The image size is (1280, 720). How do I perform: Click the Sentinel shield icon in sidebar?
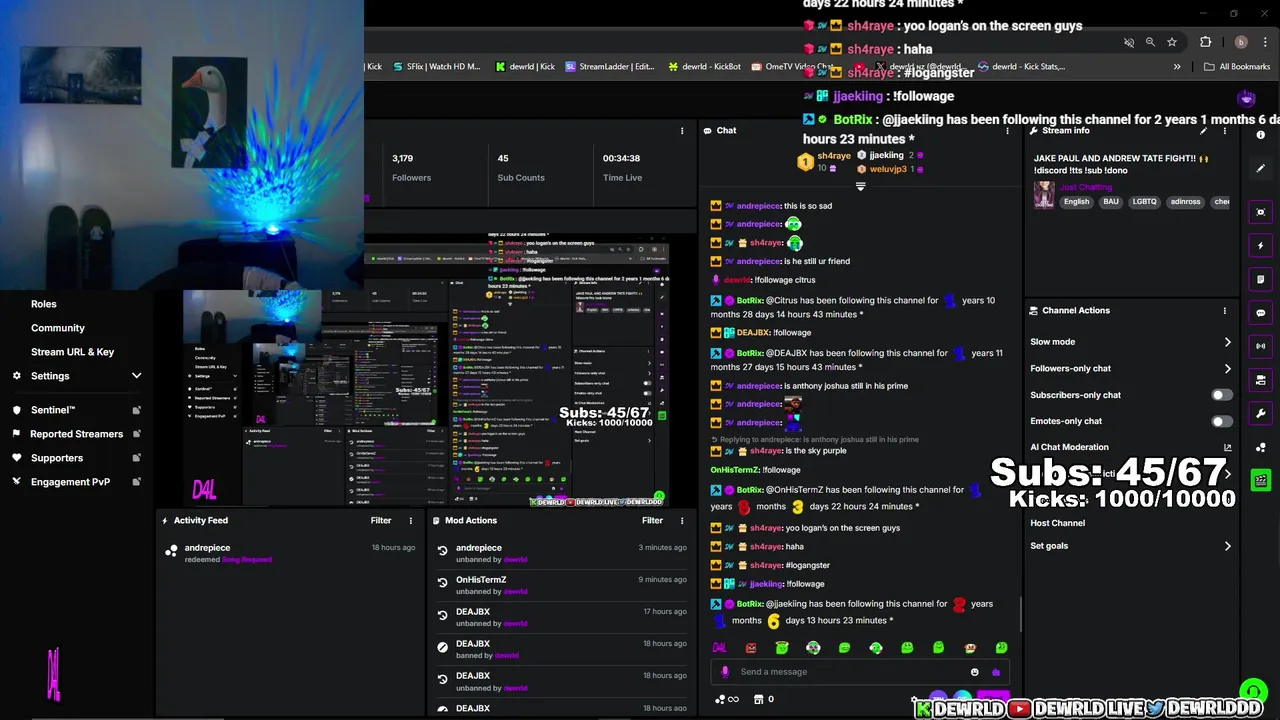[17, 410]
